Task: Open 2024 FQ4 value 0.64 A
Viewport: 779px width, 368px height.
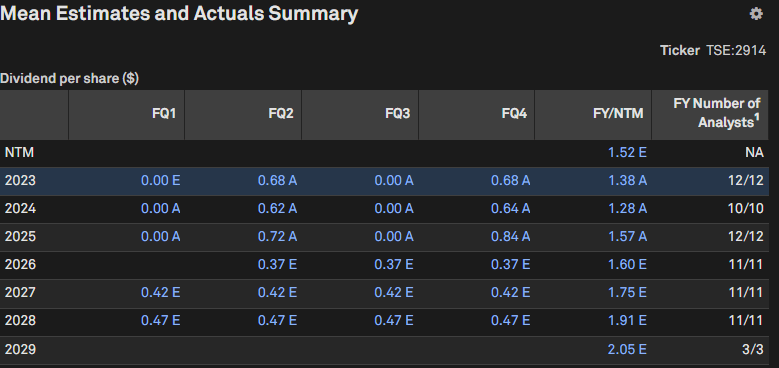Action: click(x=511, y=209)
